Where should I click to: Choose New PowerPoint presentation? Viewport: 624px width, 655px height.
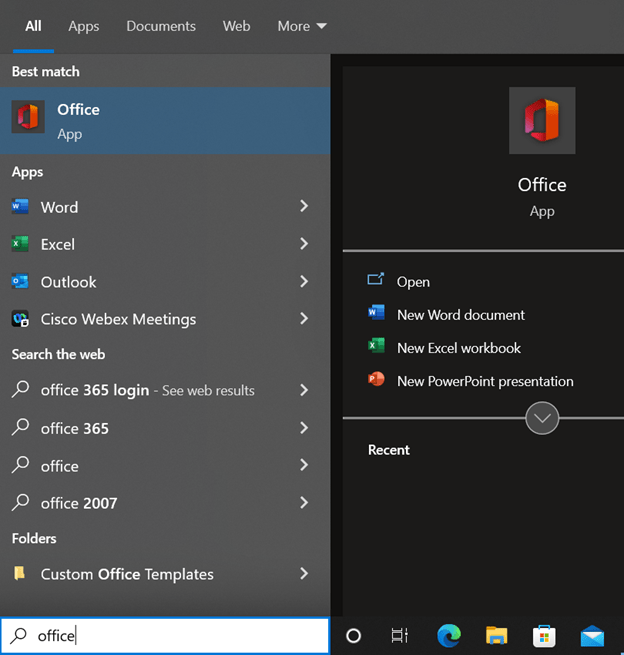pos(485,381)
